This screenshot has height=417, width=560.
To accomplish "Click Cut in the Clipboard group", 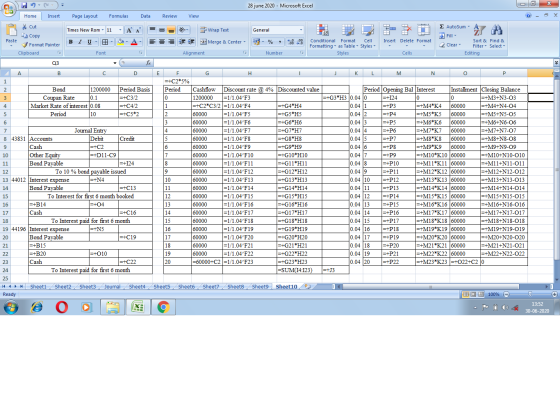I will tap(29, 27).
